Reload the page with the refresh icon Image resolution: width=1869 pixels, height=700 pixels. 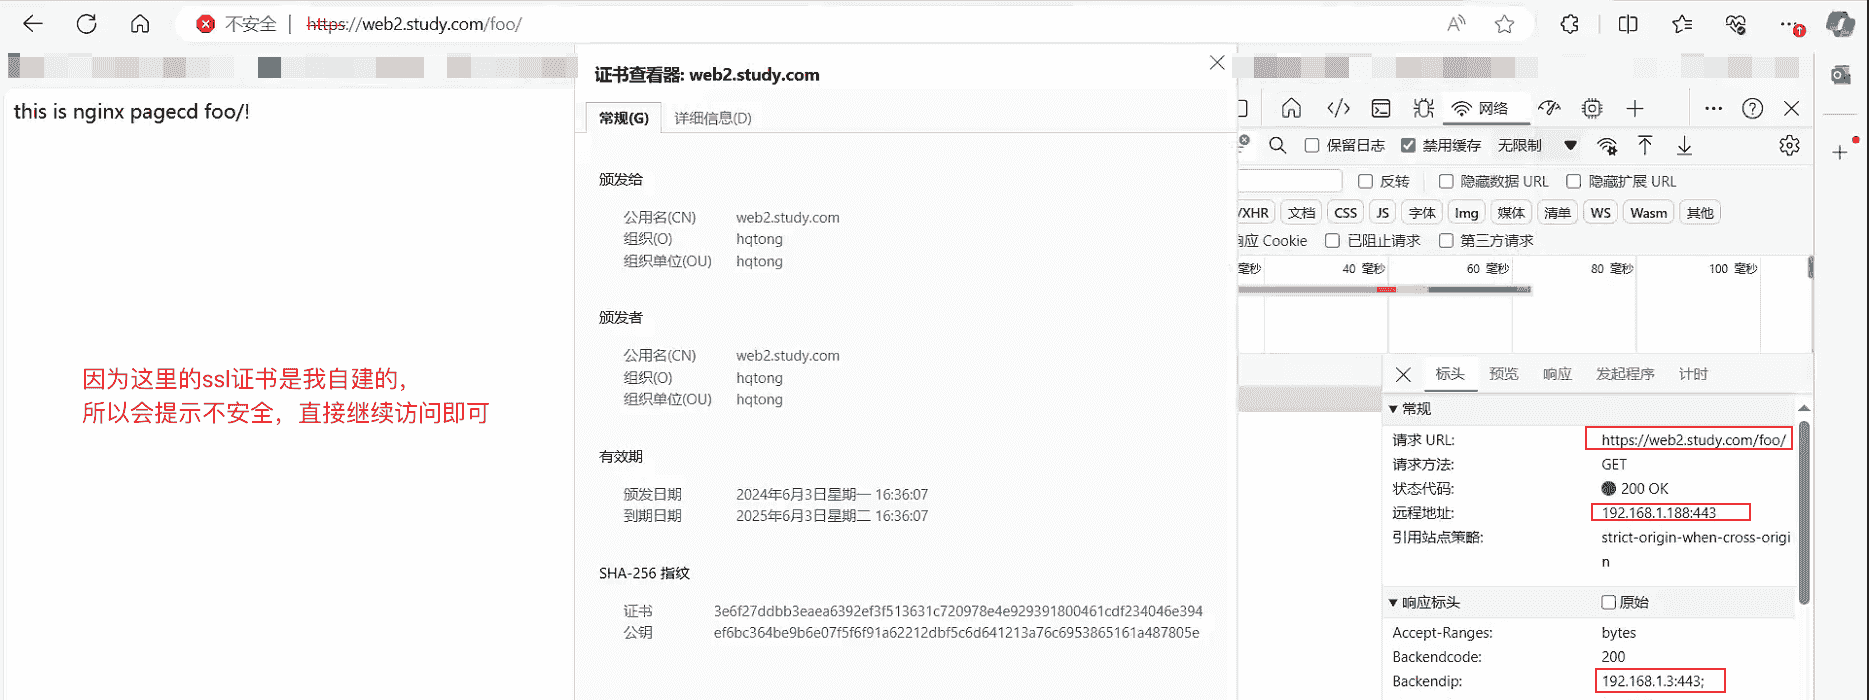(x=87, y=24)
